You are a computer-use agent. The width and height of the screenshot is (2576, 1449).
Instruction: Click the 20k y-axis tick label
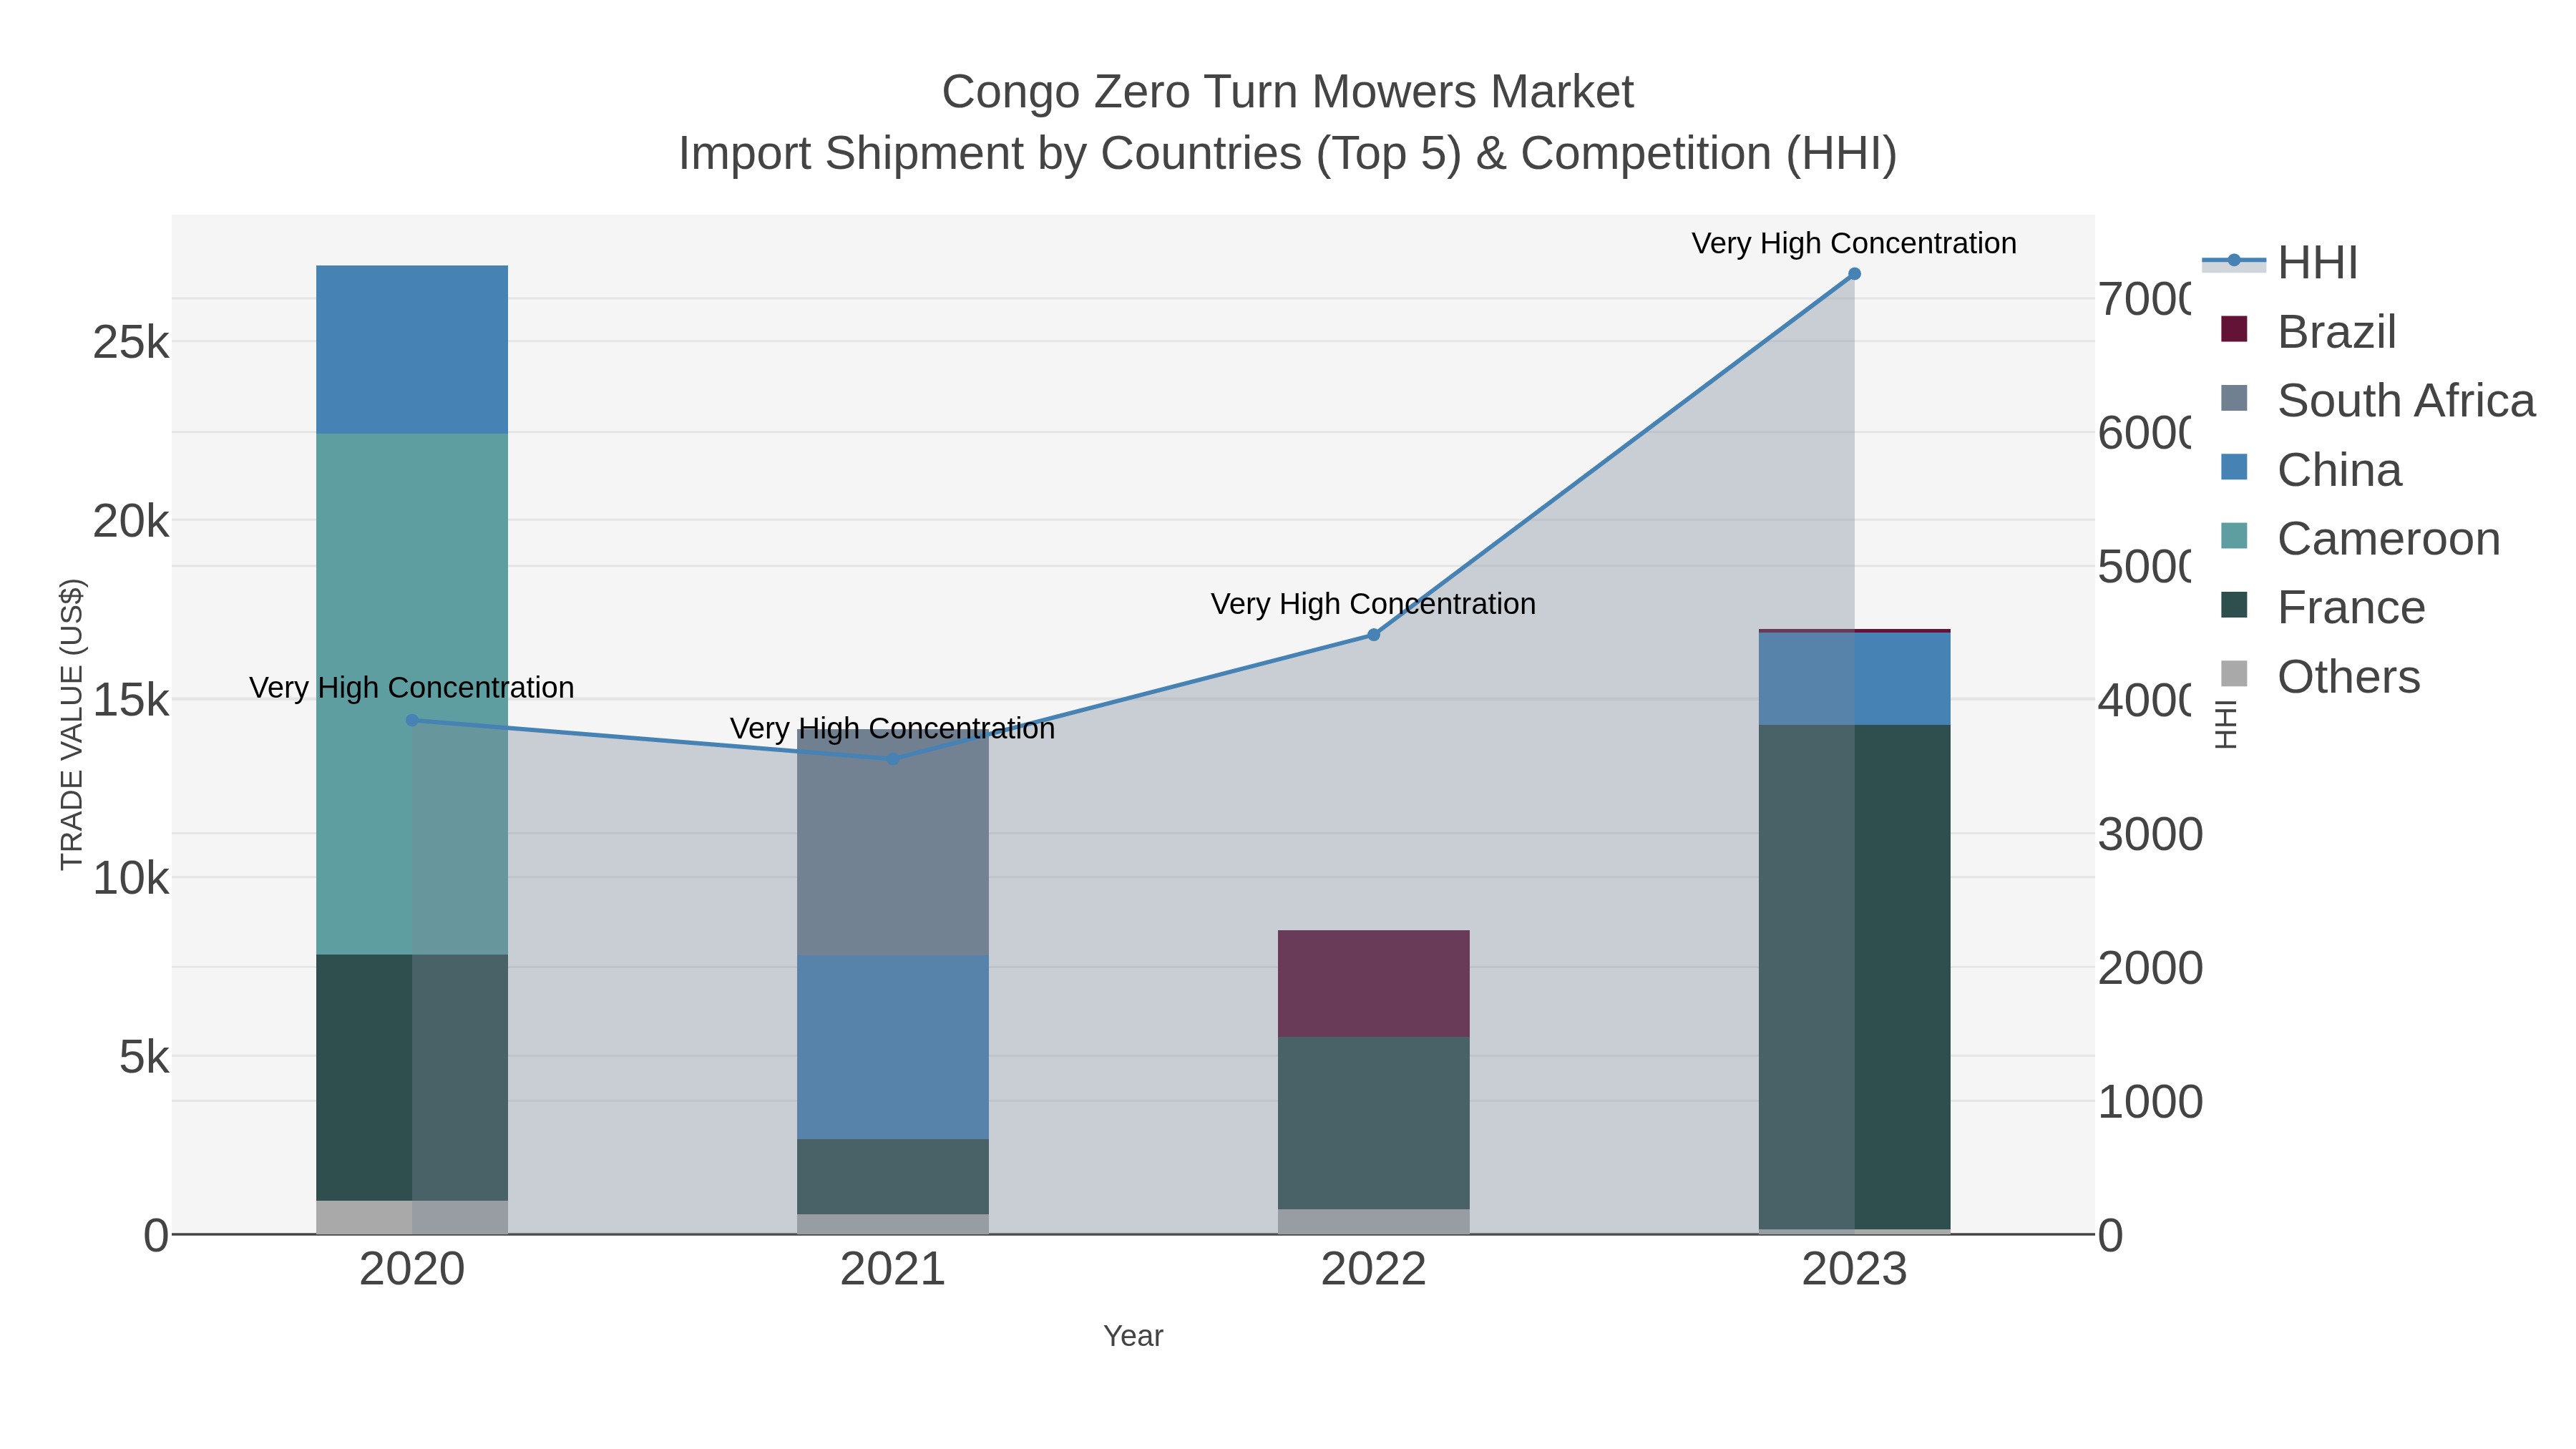(131, 521)
